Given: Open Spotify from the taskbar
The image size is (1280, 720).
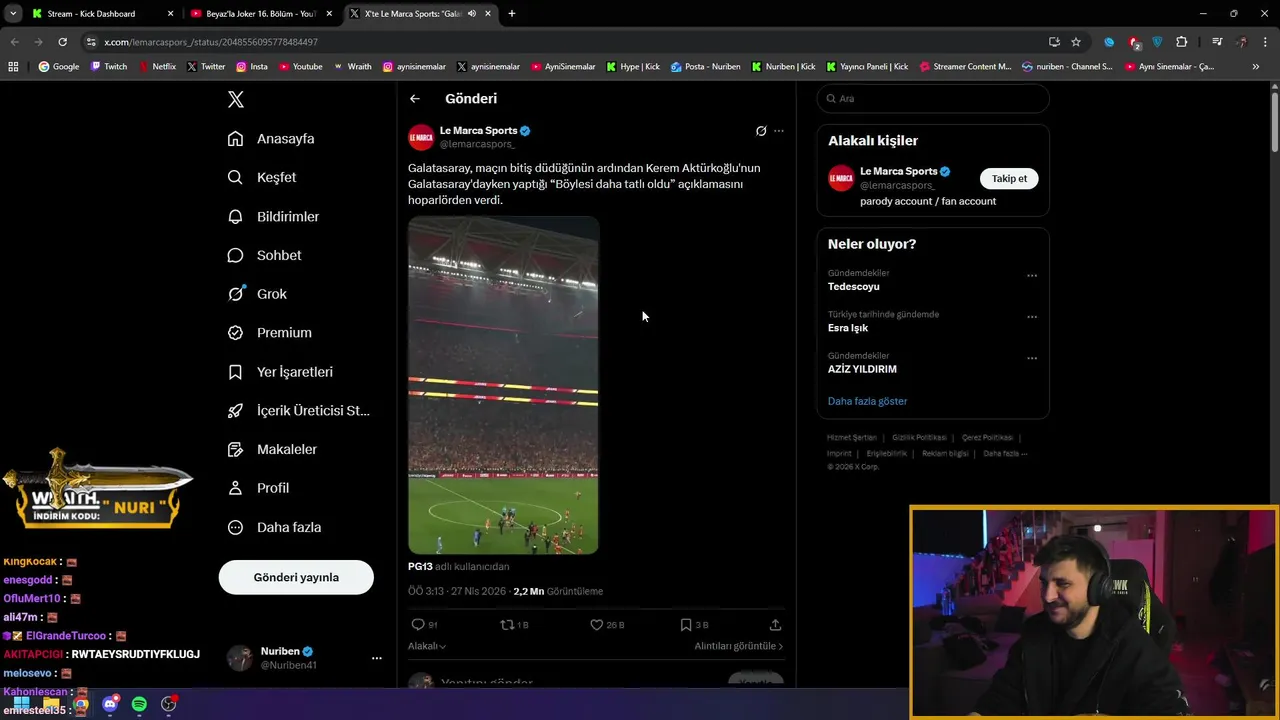Looking at the screenshot, I should click(139, 704).
